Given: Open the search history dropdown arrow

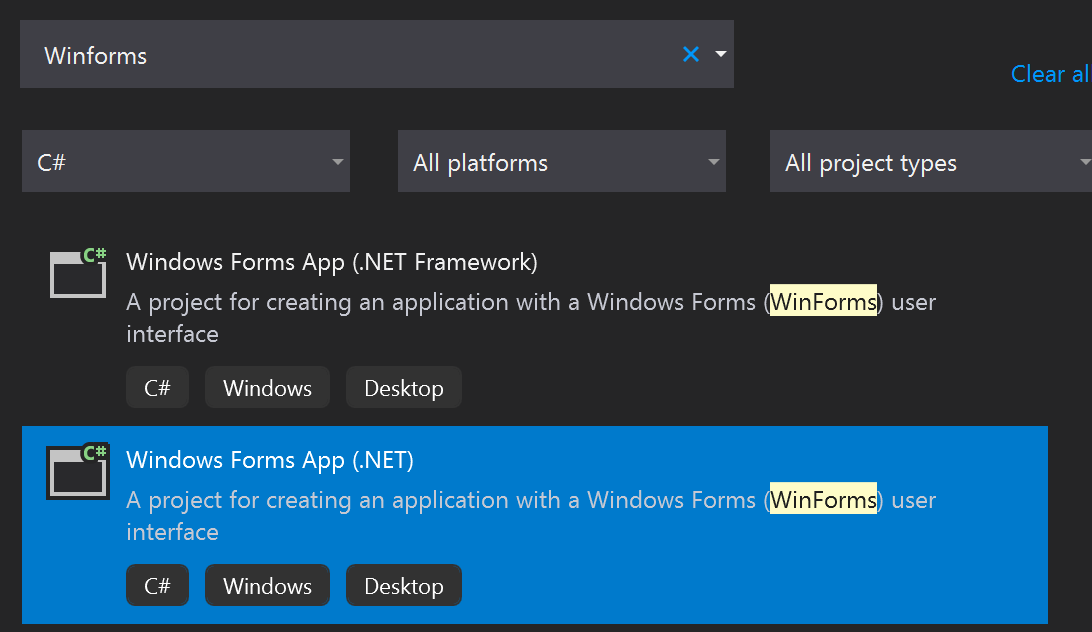Looking at the screenshot, I should point(719,54).
